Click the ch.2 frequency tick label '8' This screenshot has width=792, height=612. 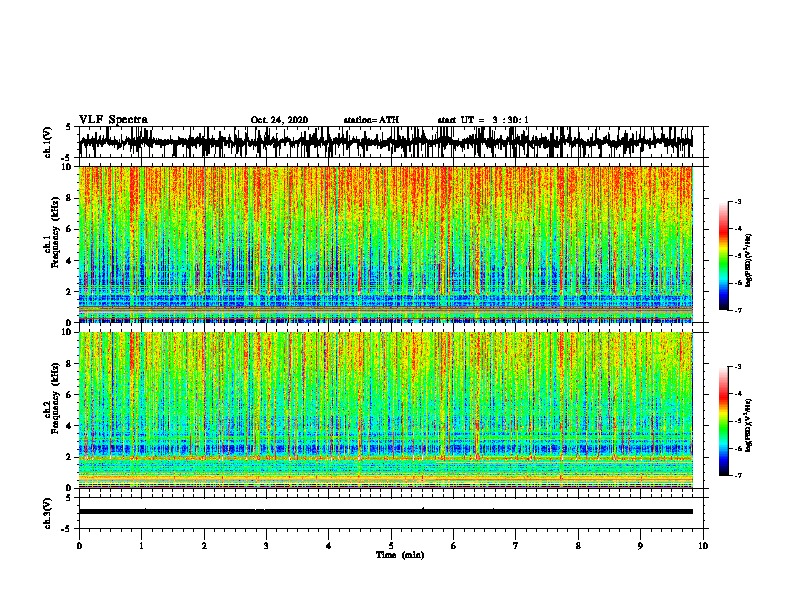(x=69, y=364)
